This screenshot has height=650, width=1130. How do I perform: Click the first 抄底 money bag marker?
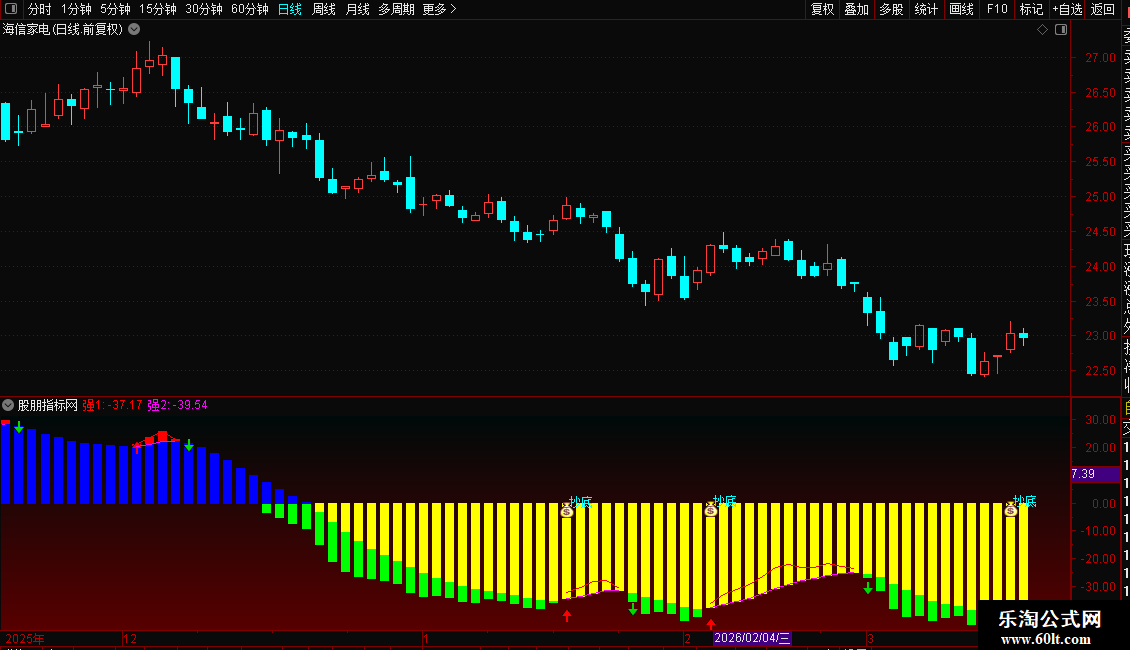tap(567, 511)
